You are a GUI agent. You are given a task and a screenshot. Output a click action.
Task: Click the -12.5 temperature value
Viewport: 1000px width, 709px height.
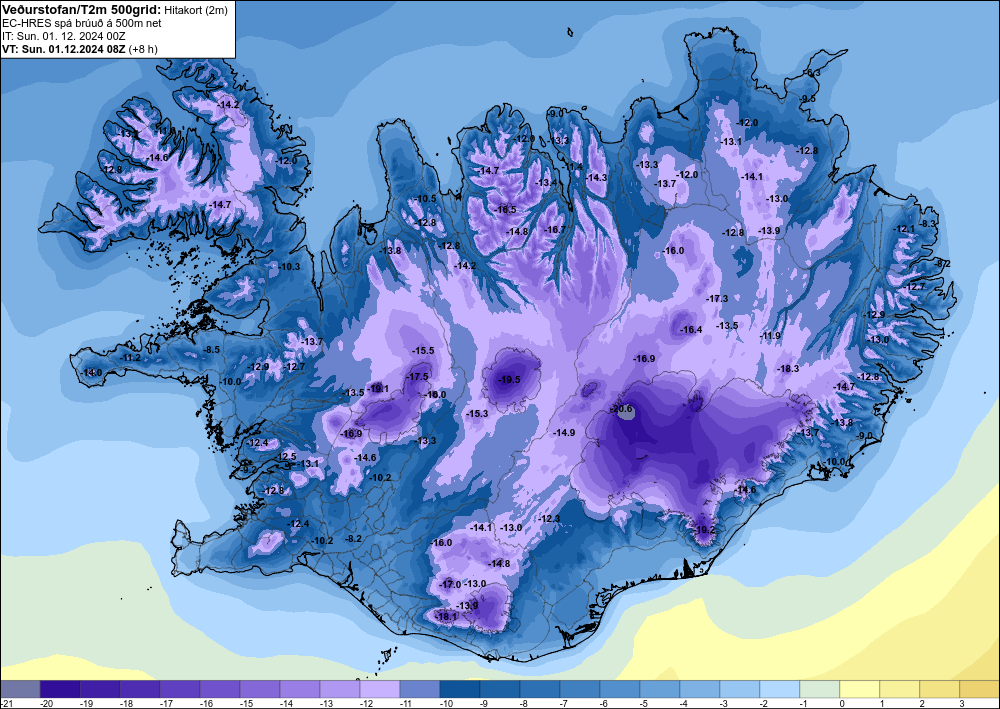pos(286,457)
